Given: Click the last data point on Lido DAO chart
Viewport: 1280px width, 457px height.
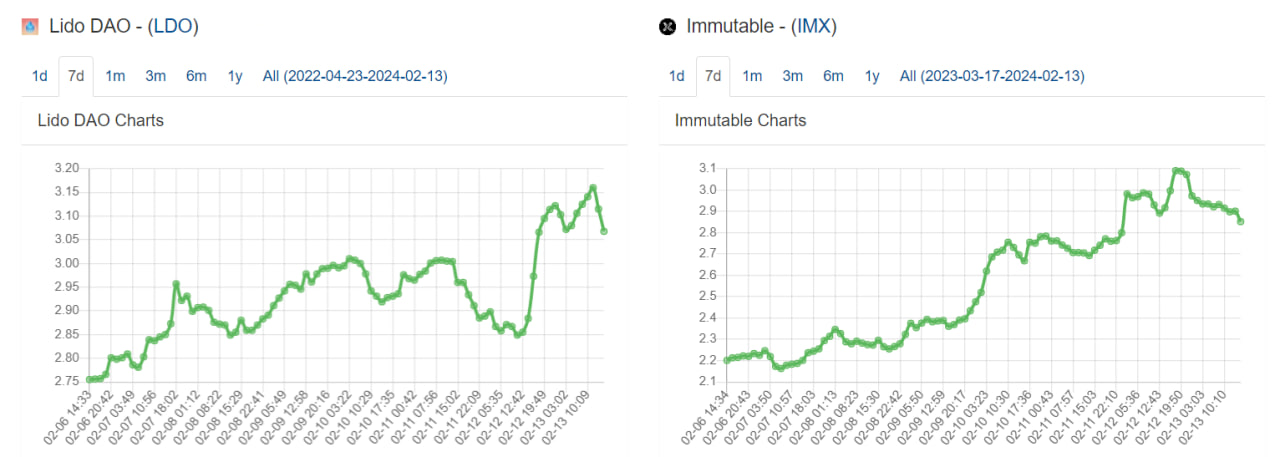Looking at the screenshot, I should coord(604,232).
